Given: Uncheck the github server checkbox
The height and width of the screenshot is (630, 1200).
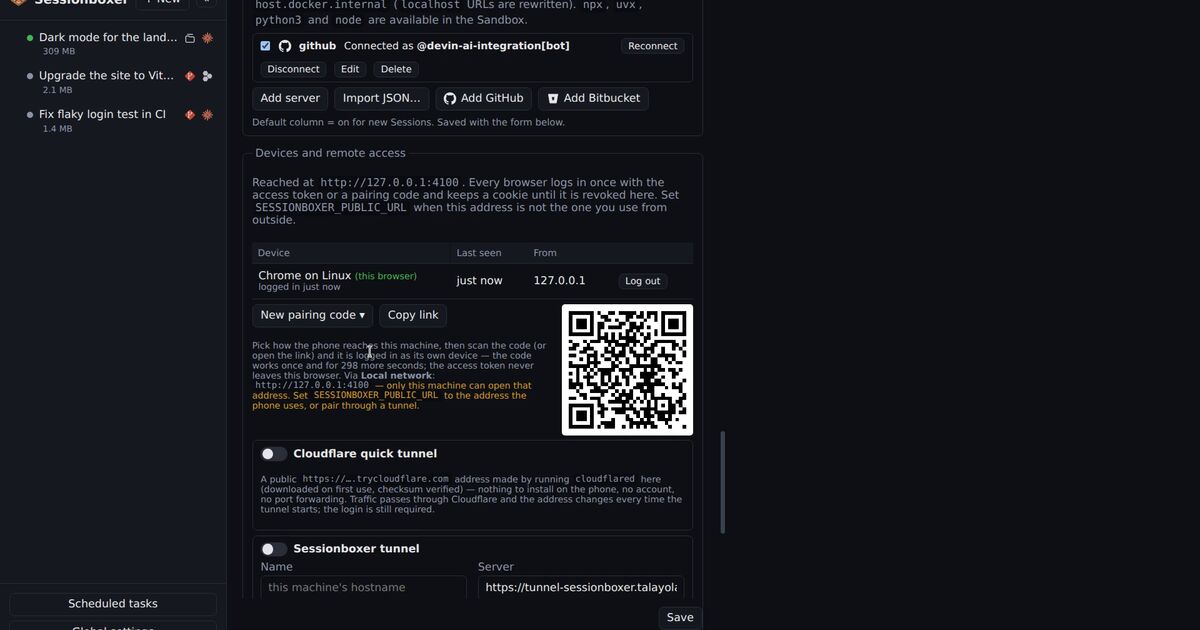Looking at the screenshot, I should pyautogui.click(x=265, y=46).
